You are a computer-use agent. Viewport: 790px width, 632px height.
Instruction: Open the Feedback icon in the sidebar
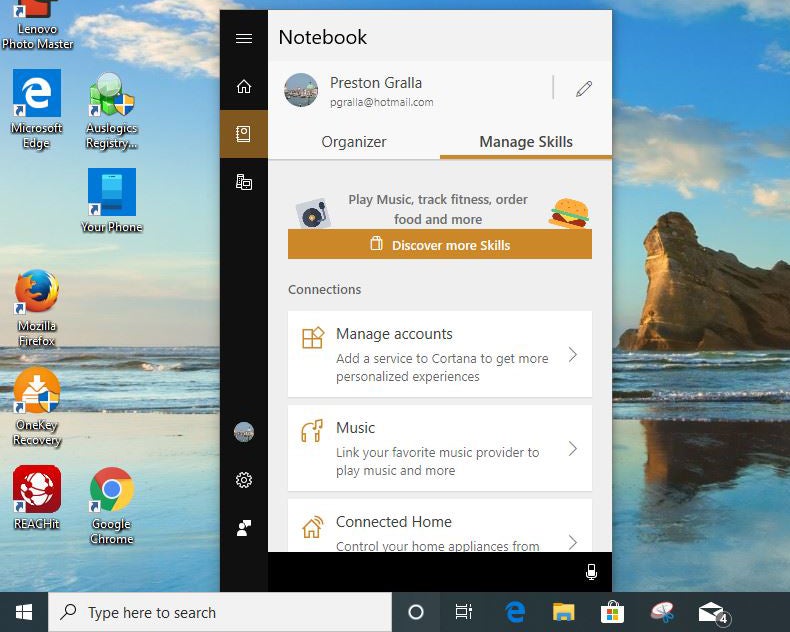pyautogui.click(x=244, y=528)
